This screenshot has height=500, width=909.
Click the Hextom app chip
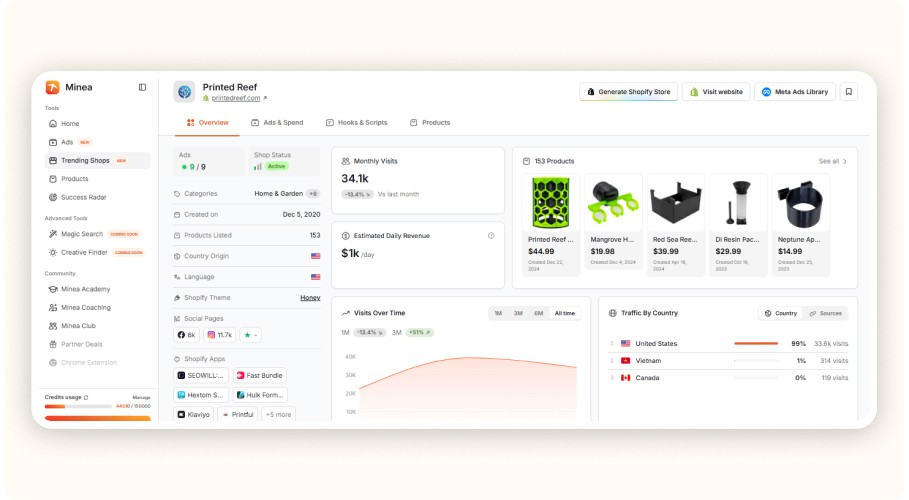pyautogui.click(x=201, y=395)
